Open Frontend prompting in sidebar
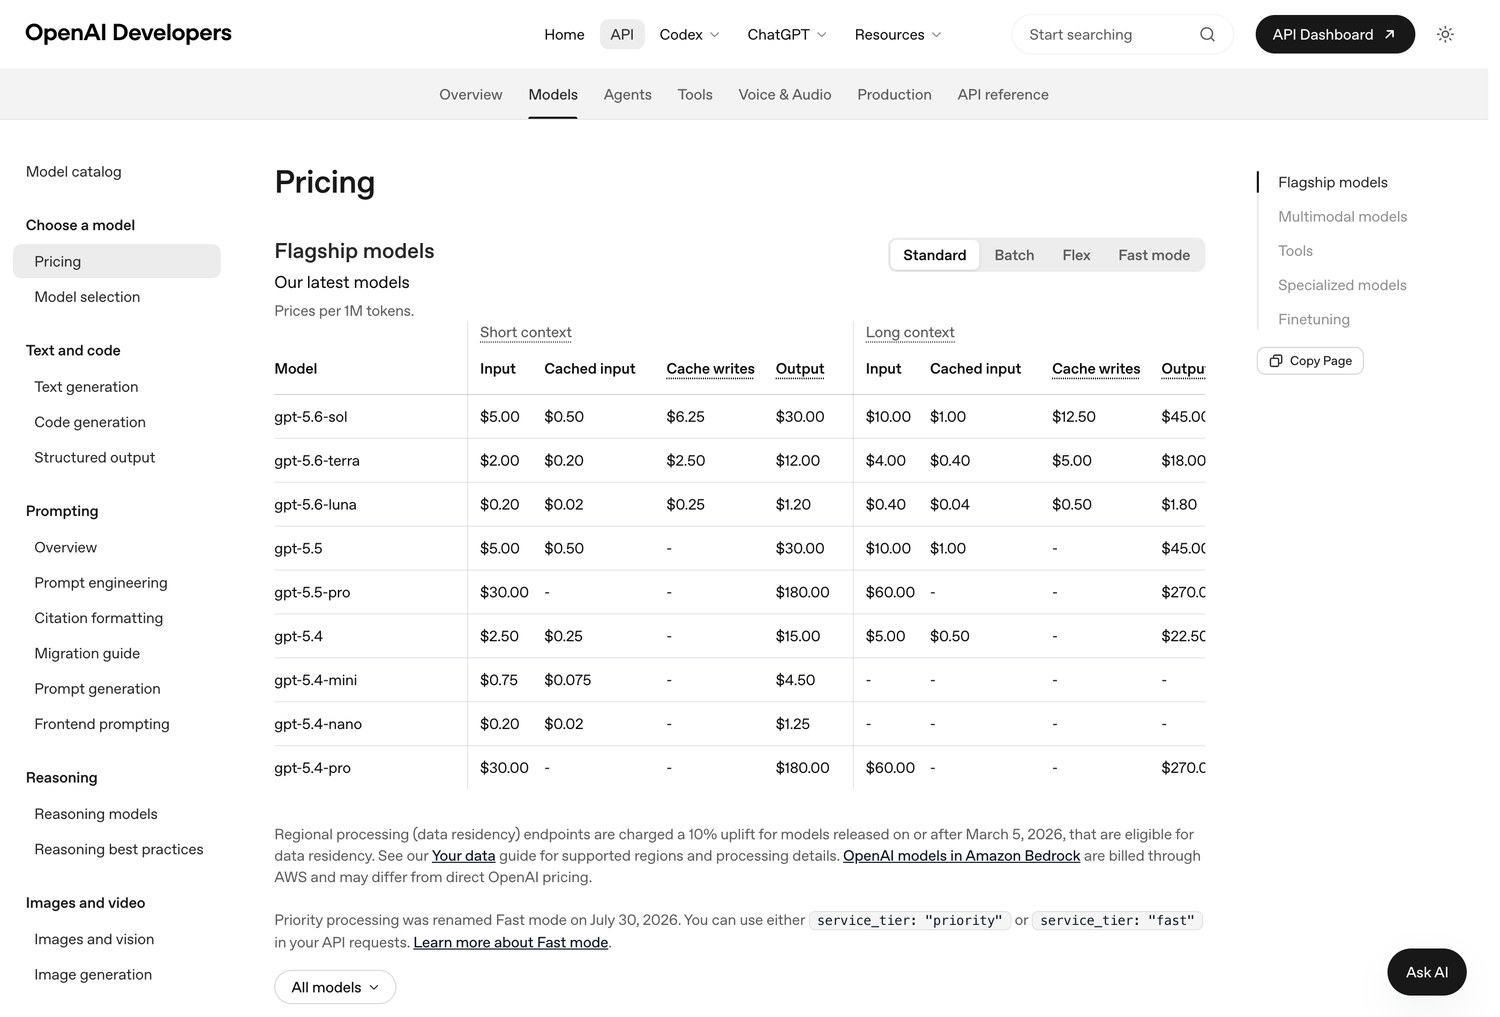The height and width of the screenshot is (1017, 1500). [x=102, y=724]
